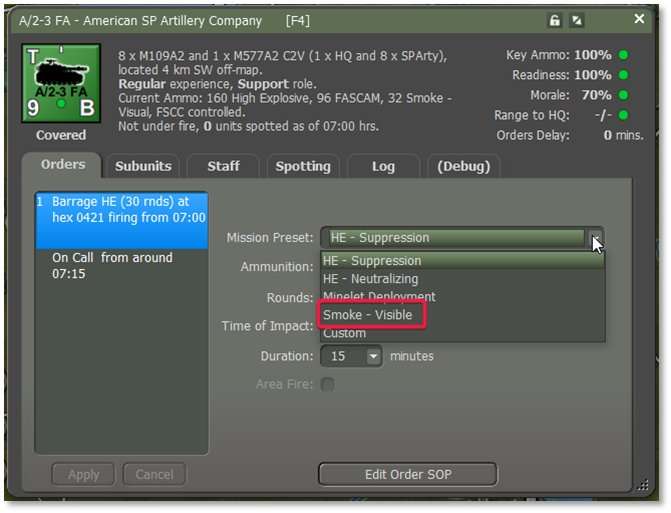Click the Cancel button
Viewport: 671px width, 513px height.
(x=154, y=474)
